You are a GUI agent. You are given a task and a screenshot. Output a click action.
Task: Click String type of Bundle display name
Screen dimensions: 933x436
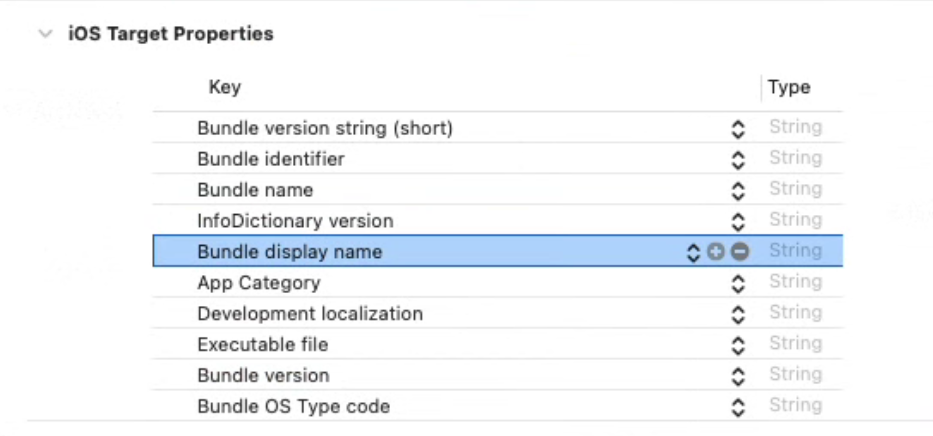(x=796, y=251)
